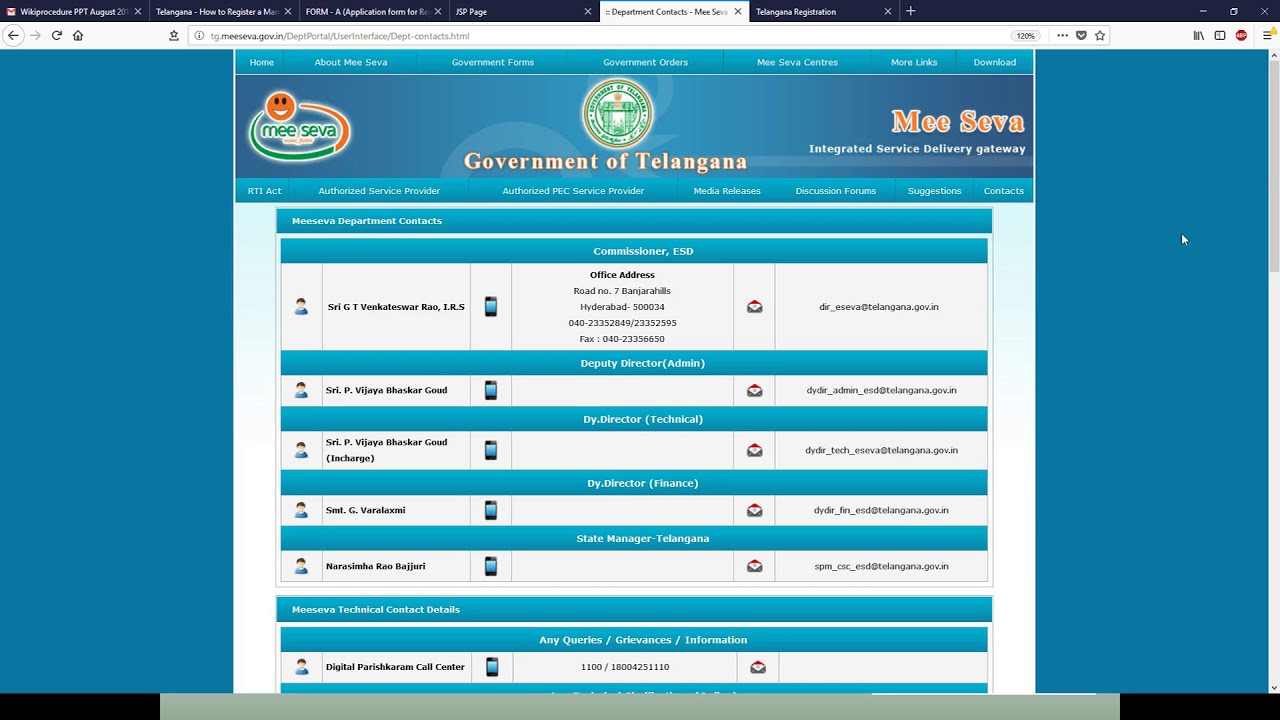Click the Narasimha Rao Bajjuri name

coord(375,566)
